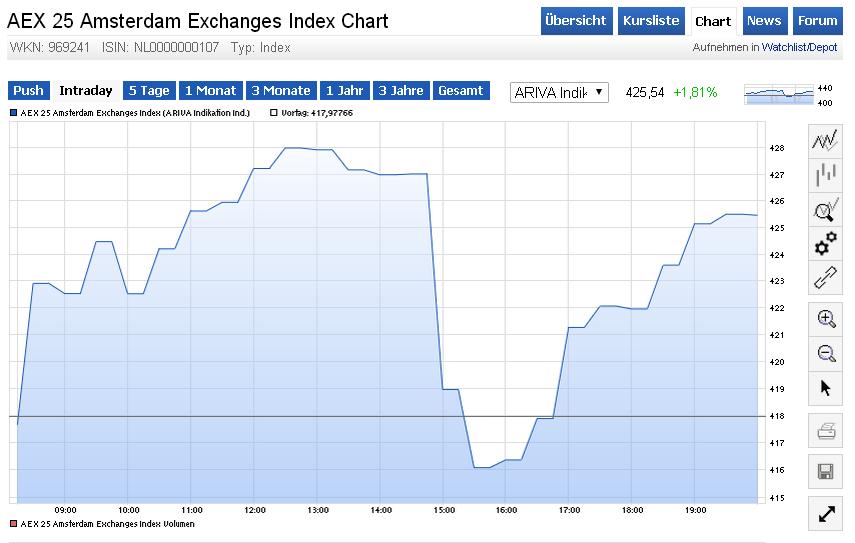Switch to the candlestick bar chart icon
Image resolution: width=855 pixels, height=543 pixels.
tap(826, 176)
